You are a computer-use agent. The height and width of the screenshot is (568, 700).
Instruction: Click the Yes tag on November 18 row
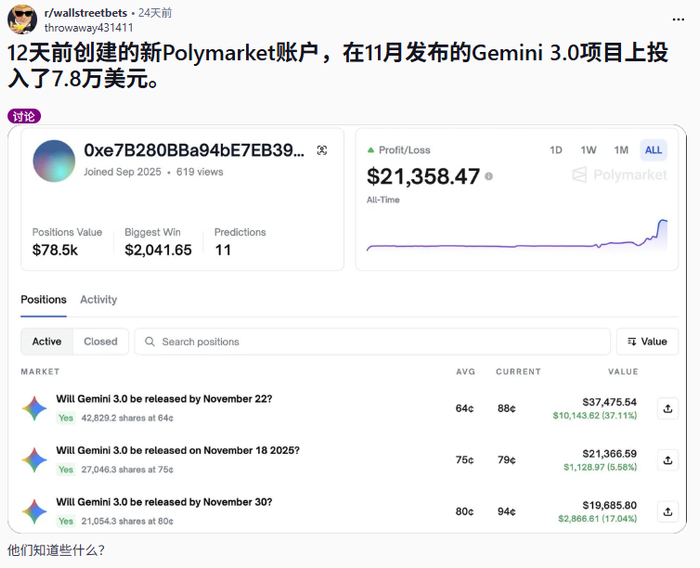tap(66, 469)
